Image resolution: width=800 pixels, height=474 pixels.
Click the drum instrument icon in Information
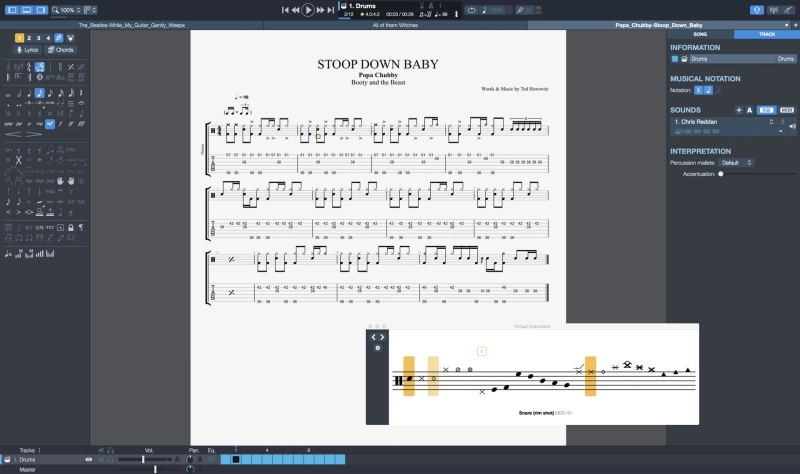tap(684, 59)
